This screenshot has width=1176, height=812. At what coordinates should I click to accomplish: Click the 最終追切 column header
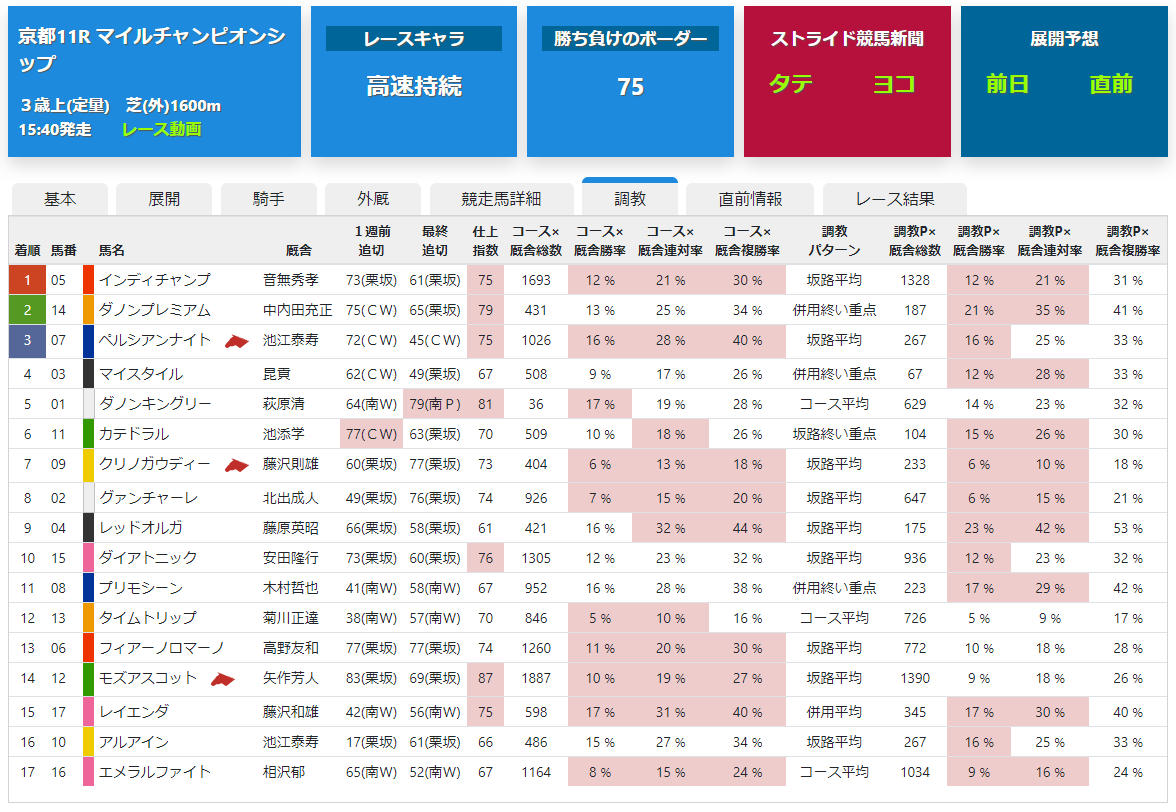pos(435,241)
